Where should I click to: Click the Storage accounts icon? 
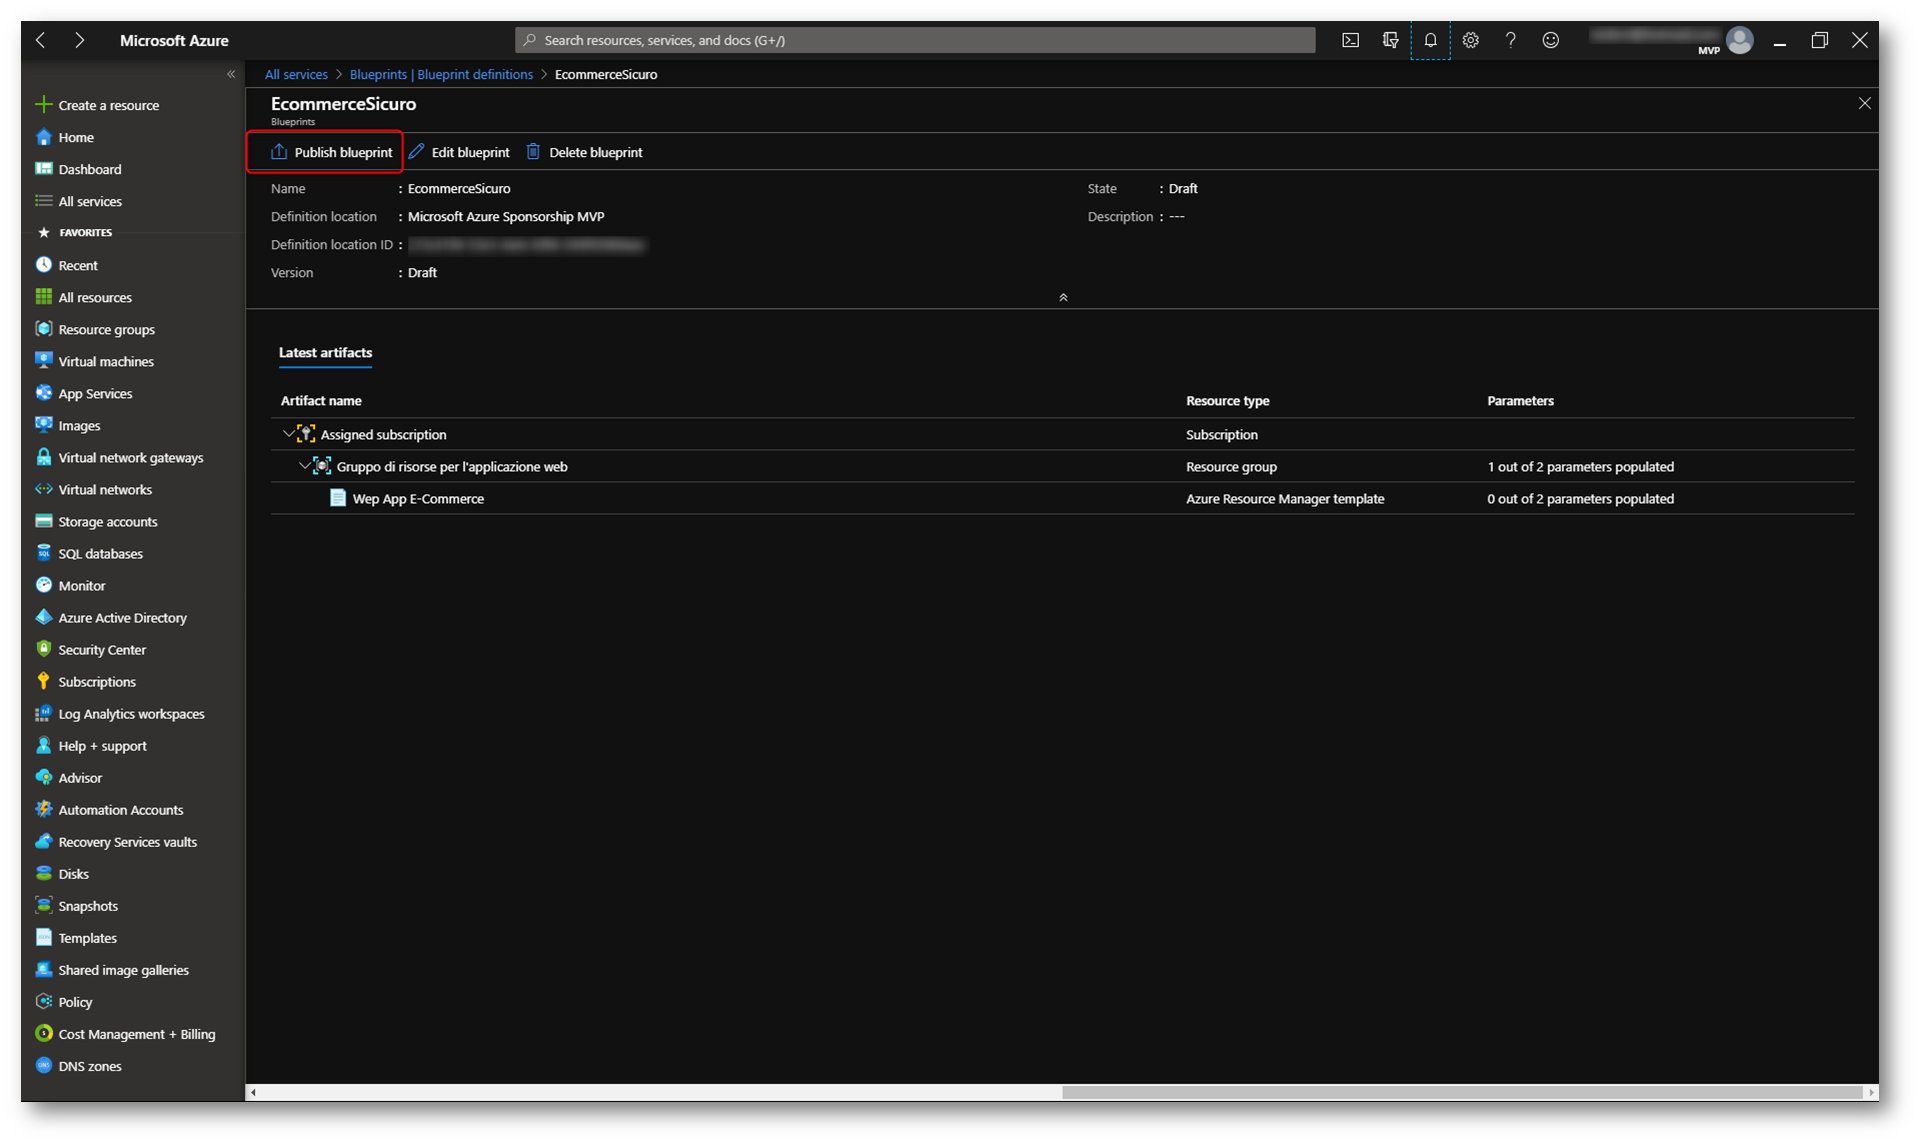pyautogui.click(x=44, y=521)
